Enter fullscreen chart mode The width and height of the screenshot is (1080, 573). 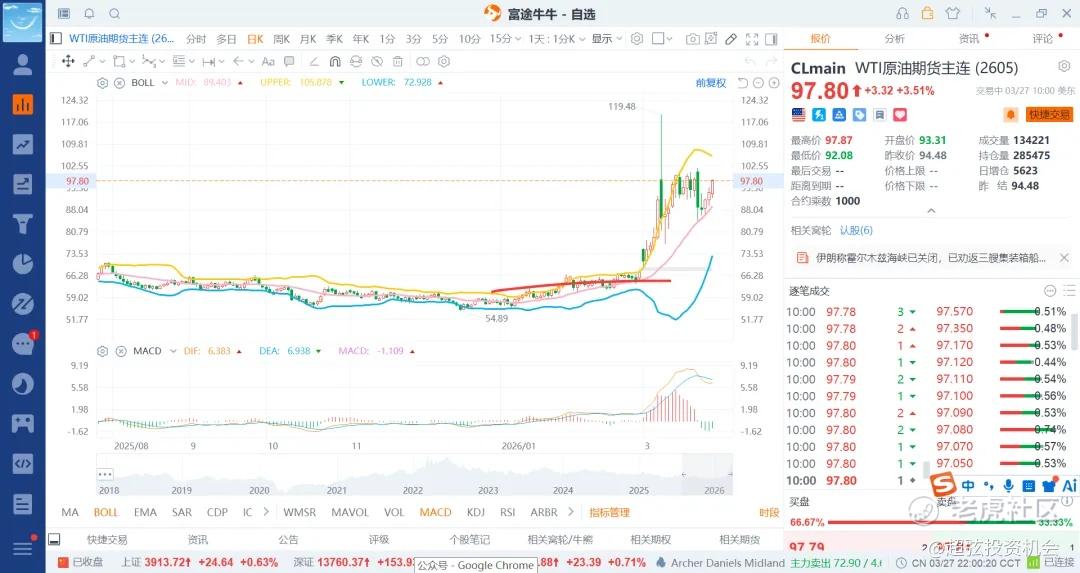tap(752, 39)
